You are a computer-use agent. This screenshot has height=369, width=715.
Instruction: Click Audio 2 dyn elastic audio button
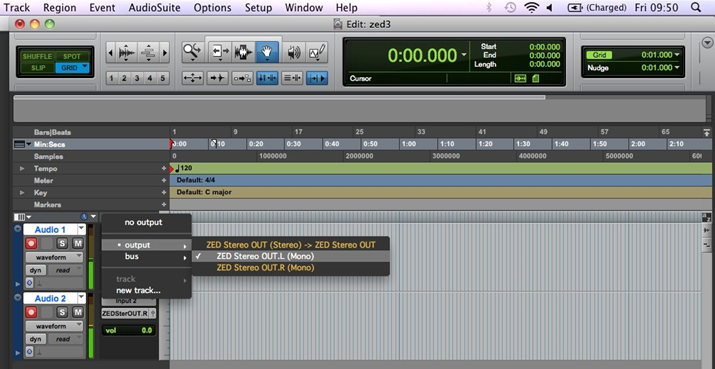(35, 339)
